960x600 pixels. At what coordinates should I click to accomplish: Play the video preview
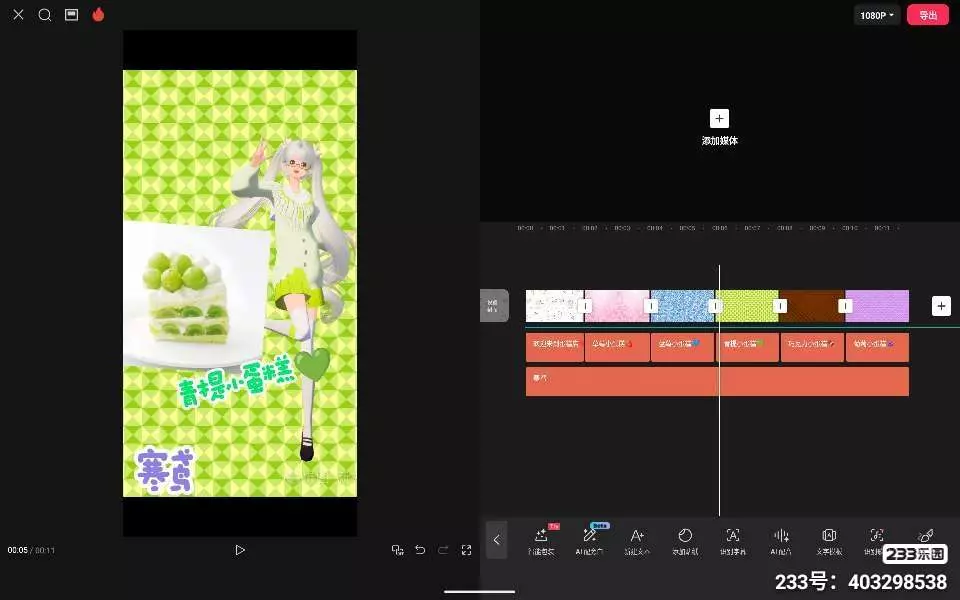[x=240, y=550]
